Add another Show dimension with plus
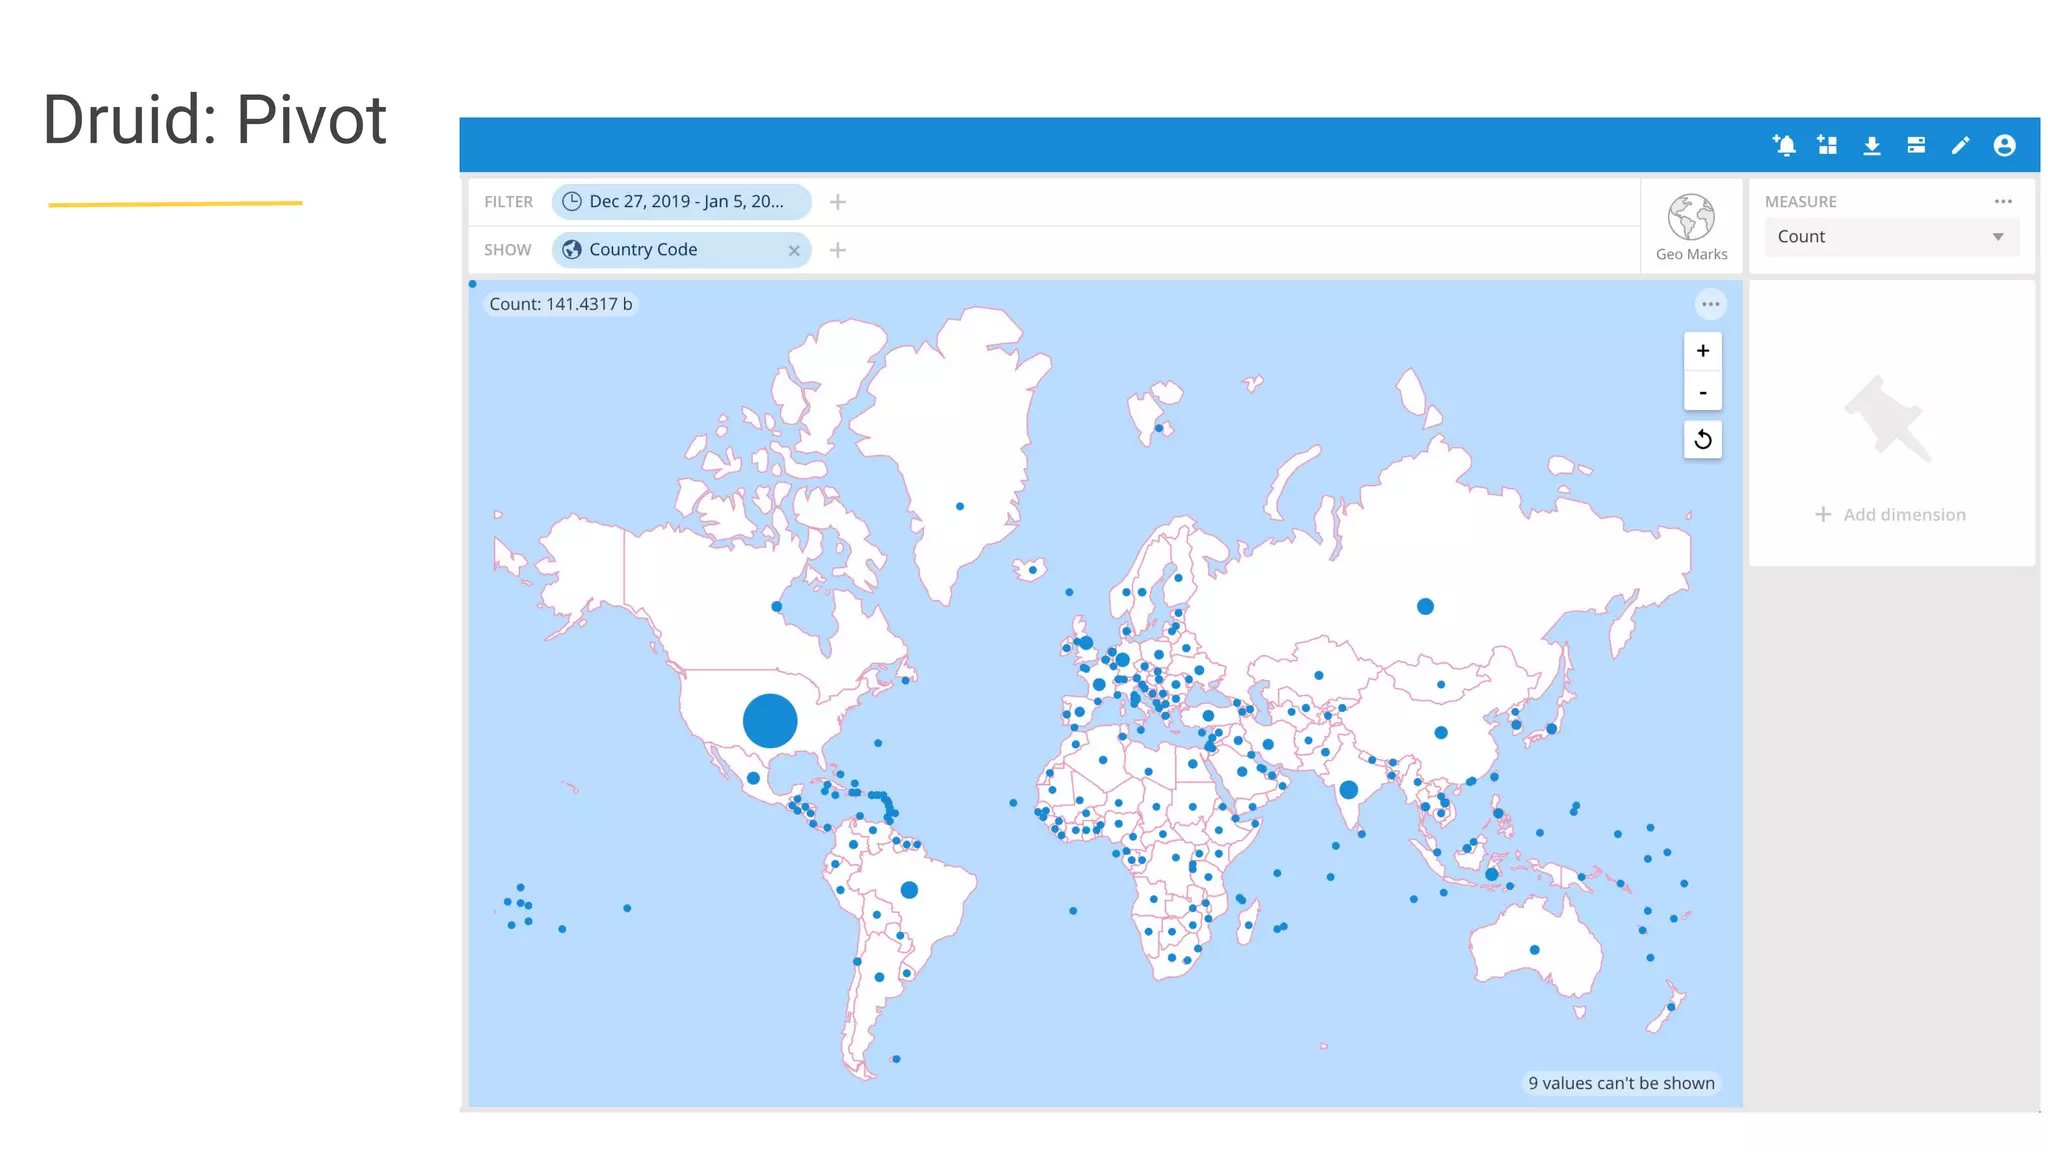The width and height of the screenshot is (2048, 1152). pos(838,250)
